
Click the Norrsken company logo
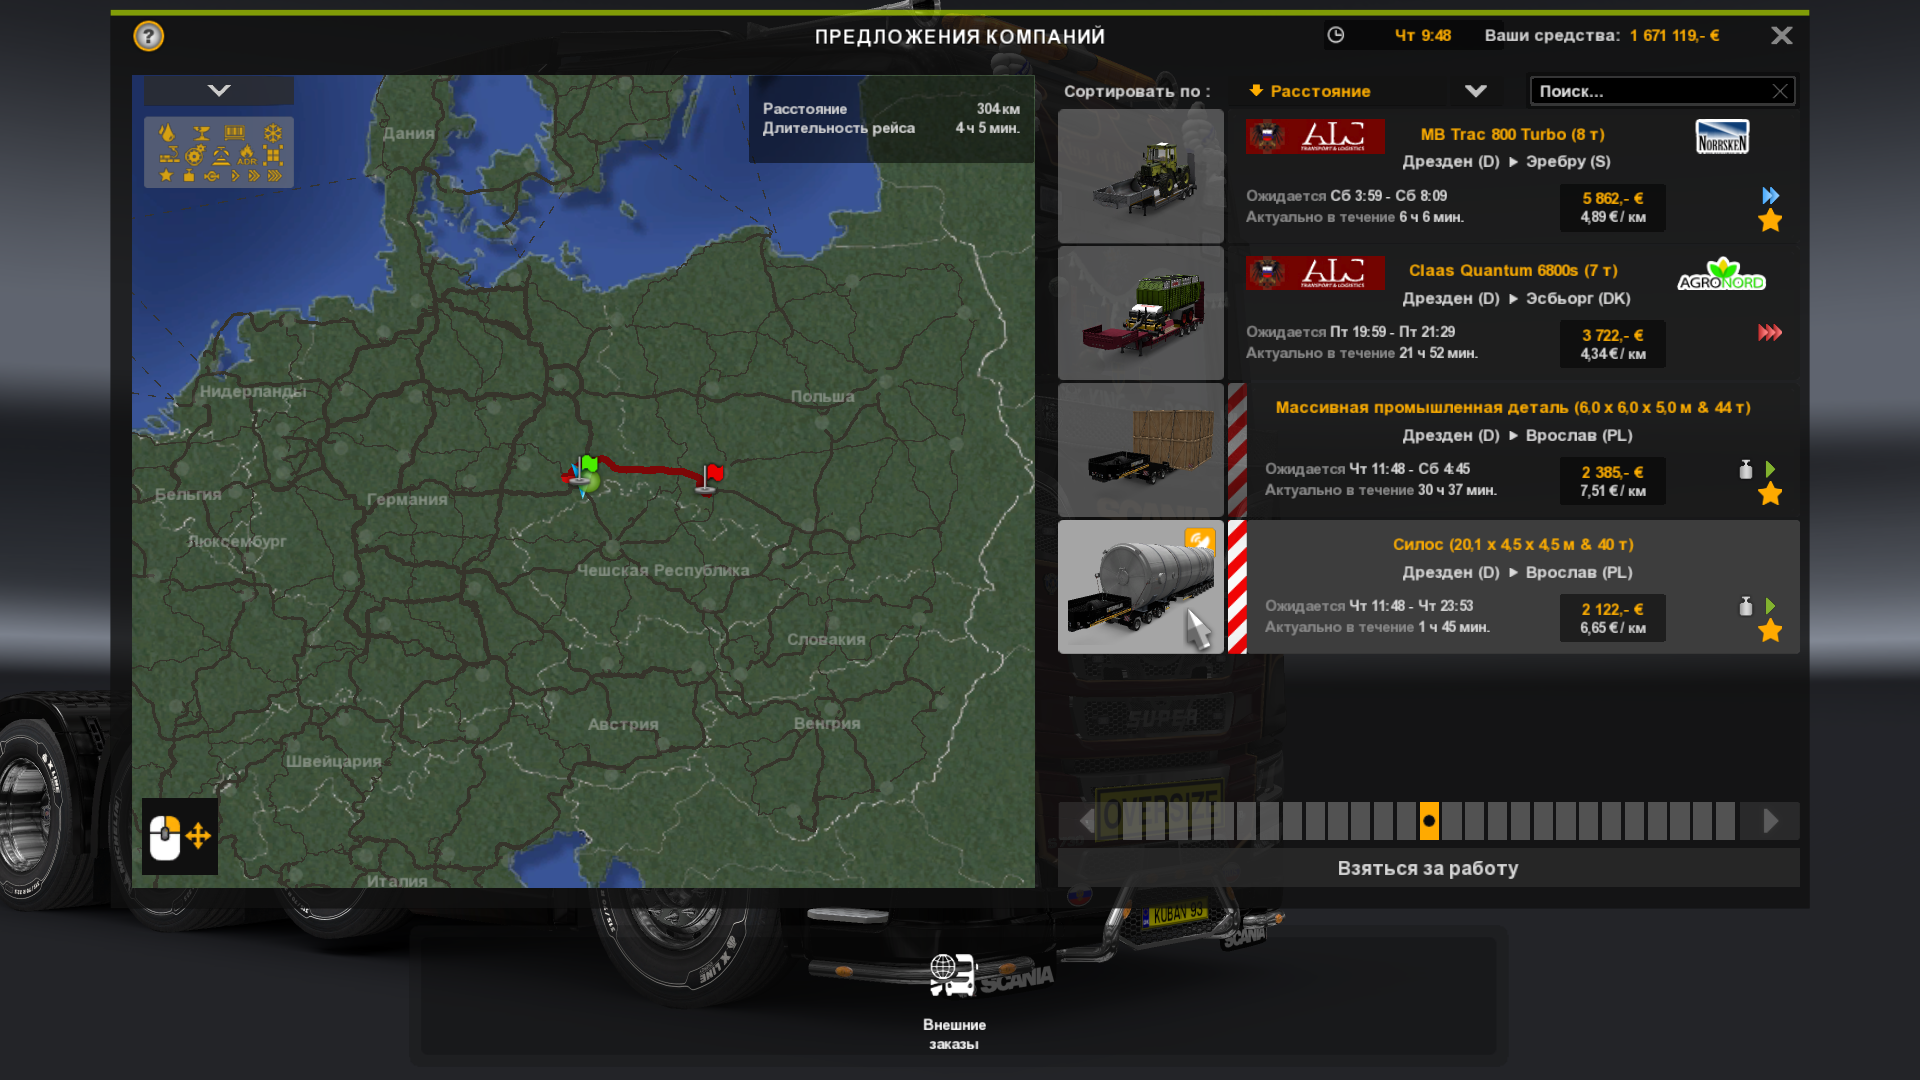(1722, 136)
